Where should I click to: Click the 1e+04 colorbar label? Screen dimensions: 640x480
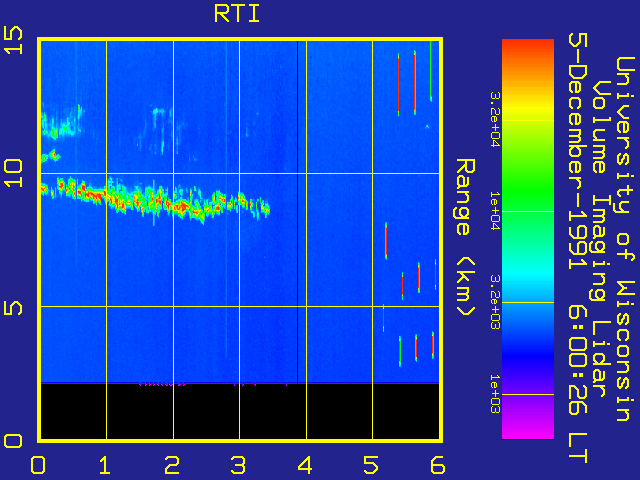click(495, 211)
